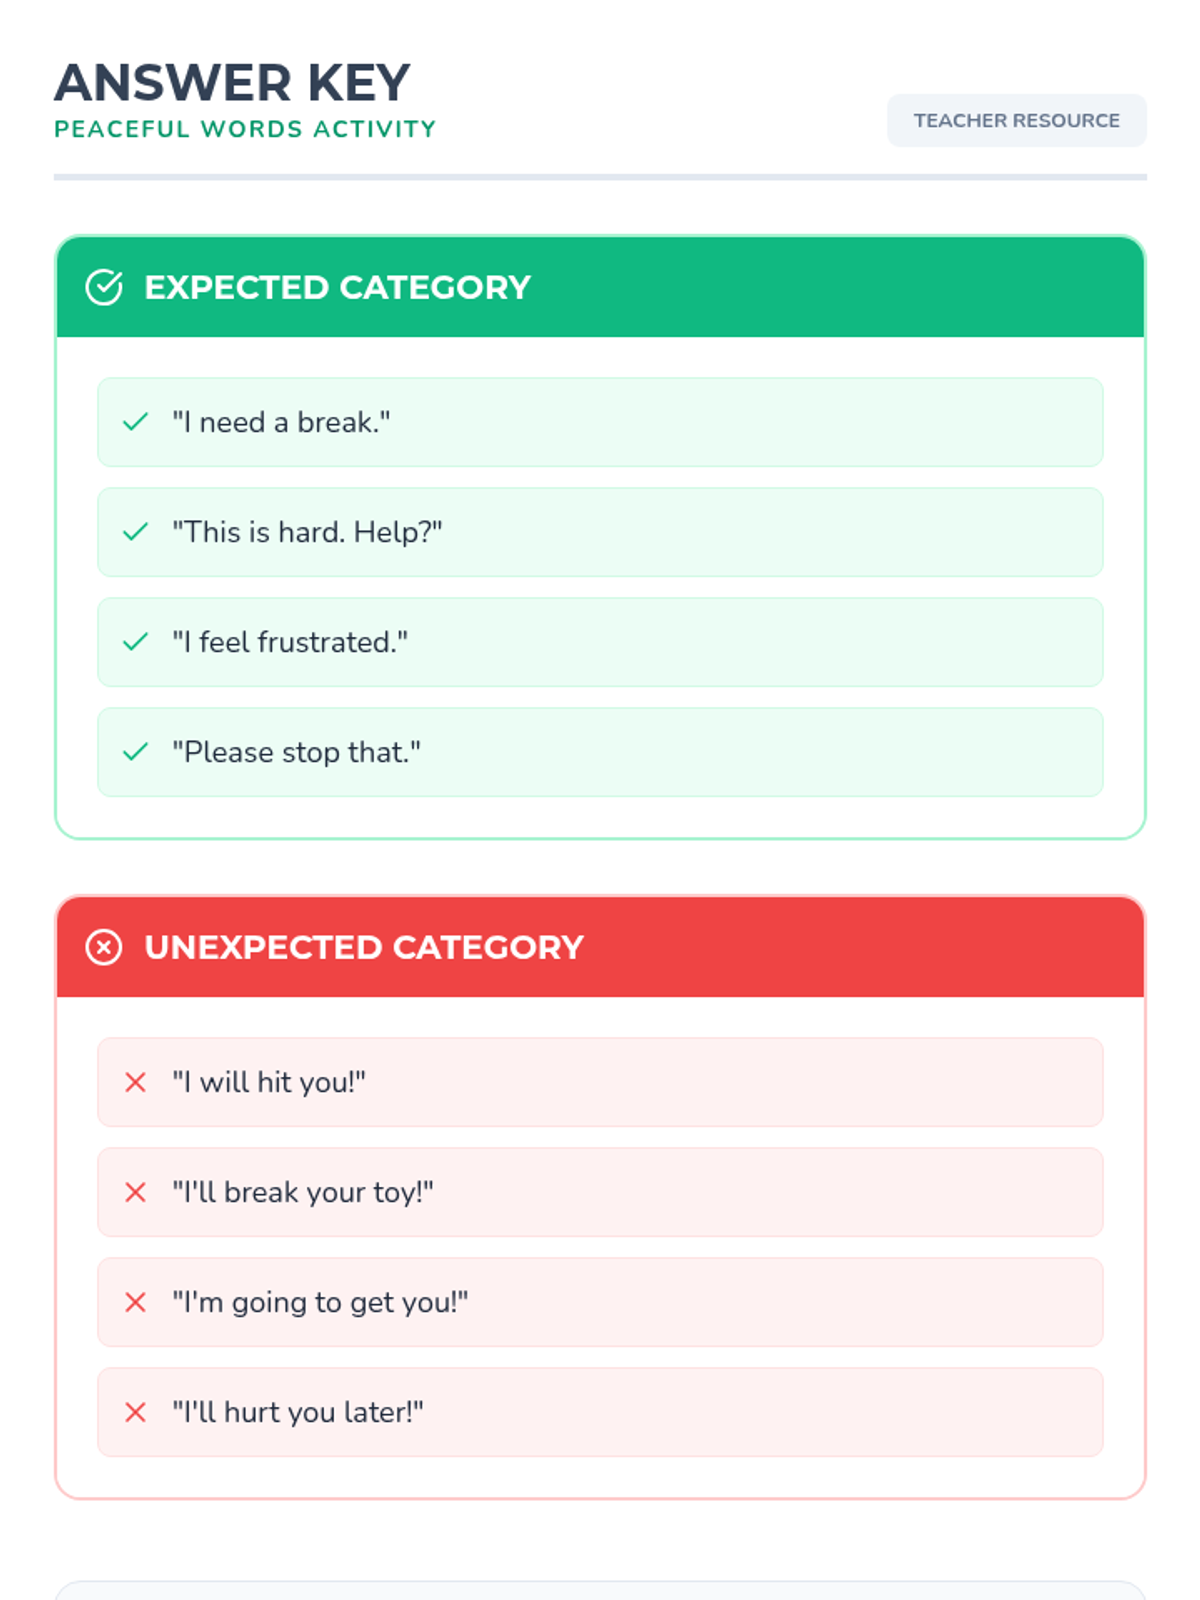Click the circled checkmark icon beside Expected Category
The width and height of the screenshot is (1200, 1600).
coord(104,287)
